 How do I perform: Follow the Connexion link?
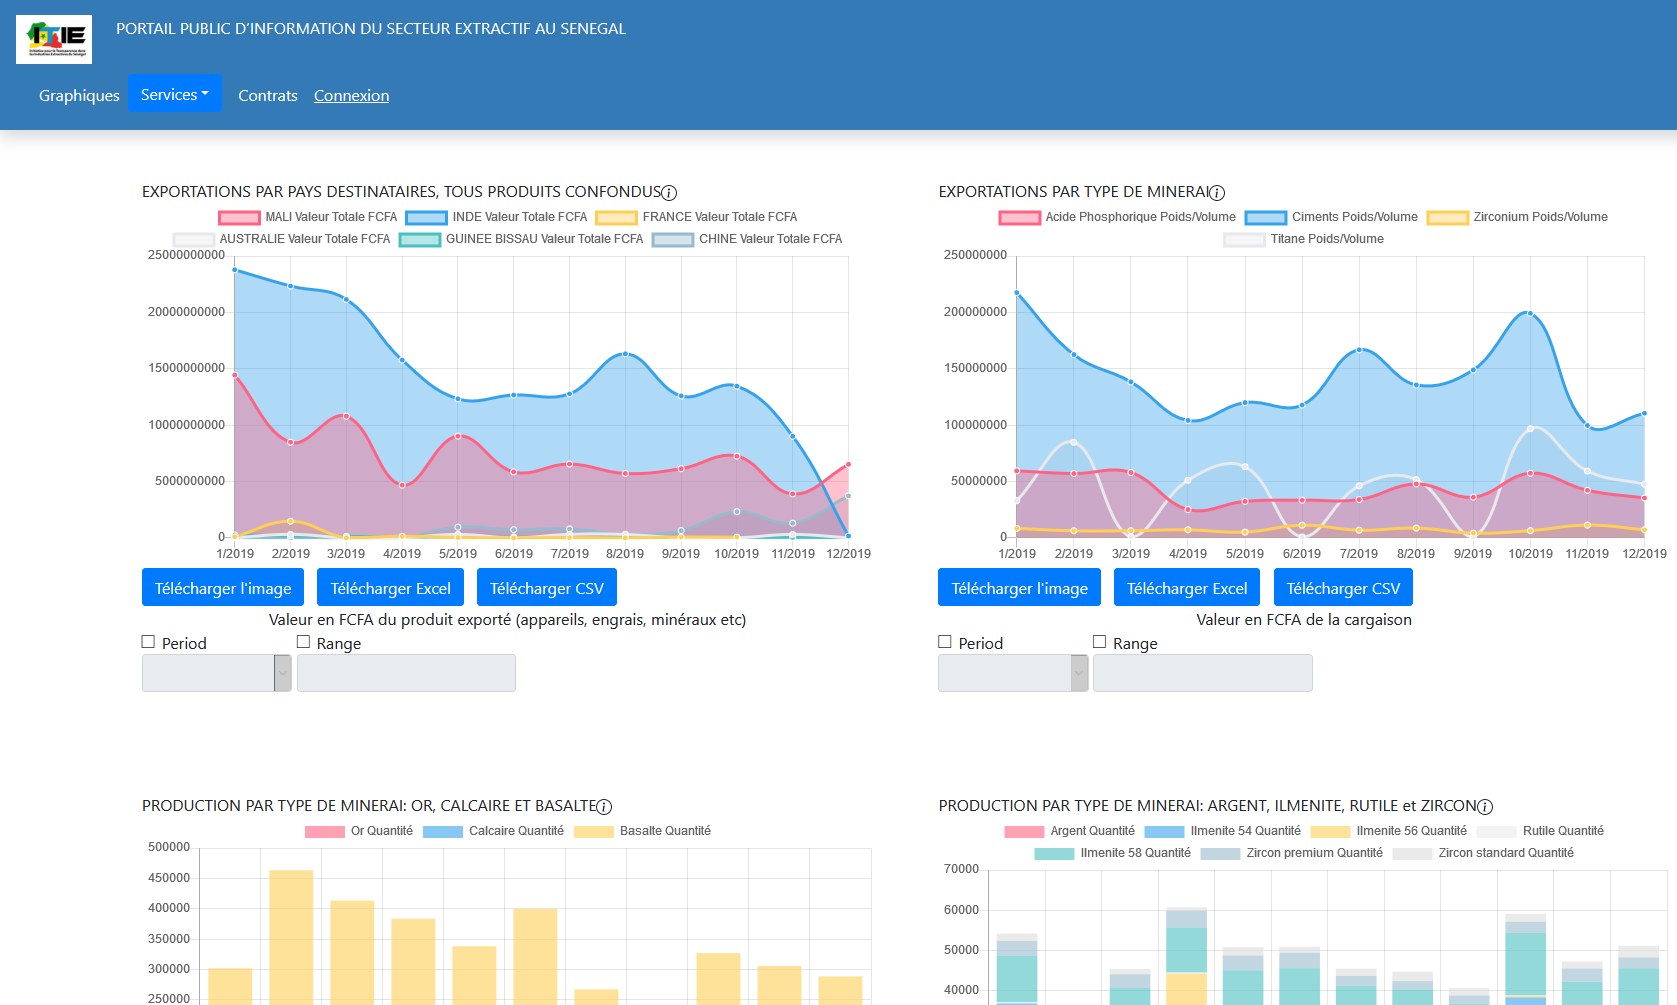pyautogui.click(x=351, y=95)
